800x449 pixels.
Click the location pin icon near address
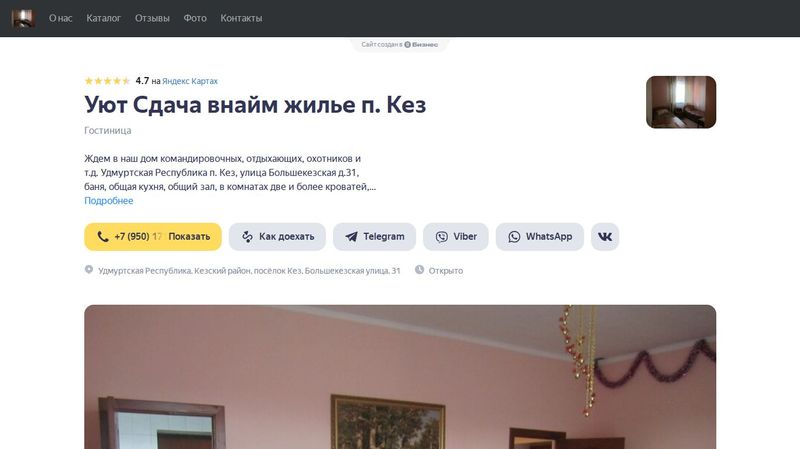pos(89,269)
